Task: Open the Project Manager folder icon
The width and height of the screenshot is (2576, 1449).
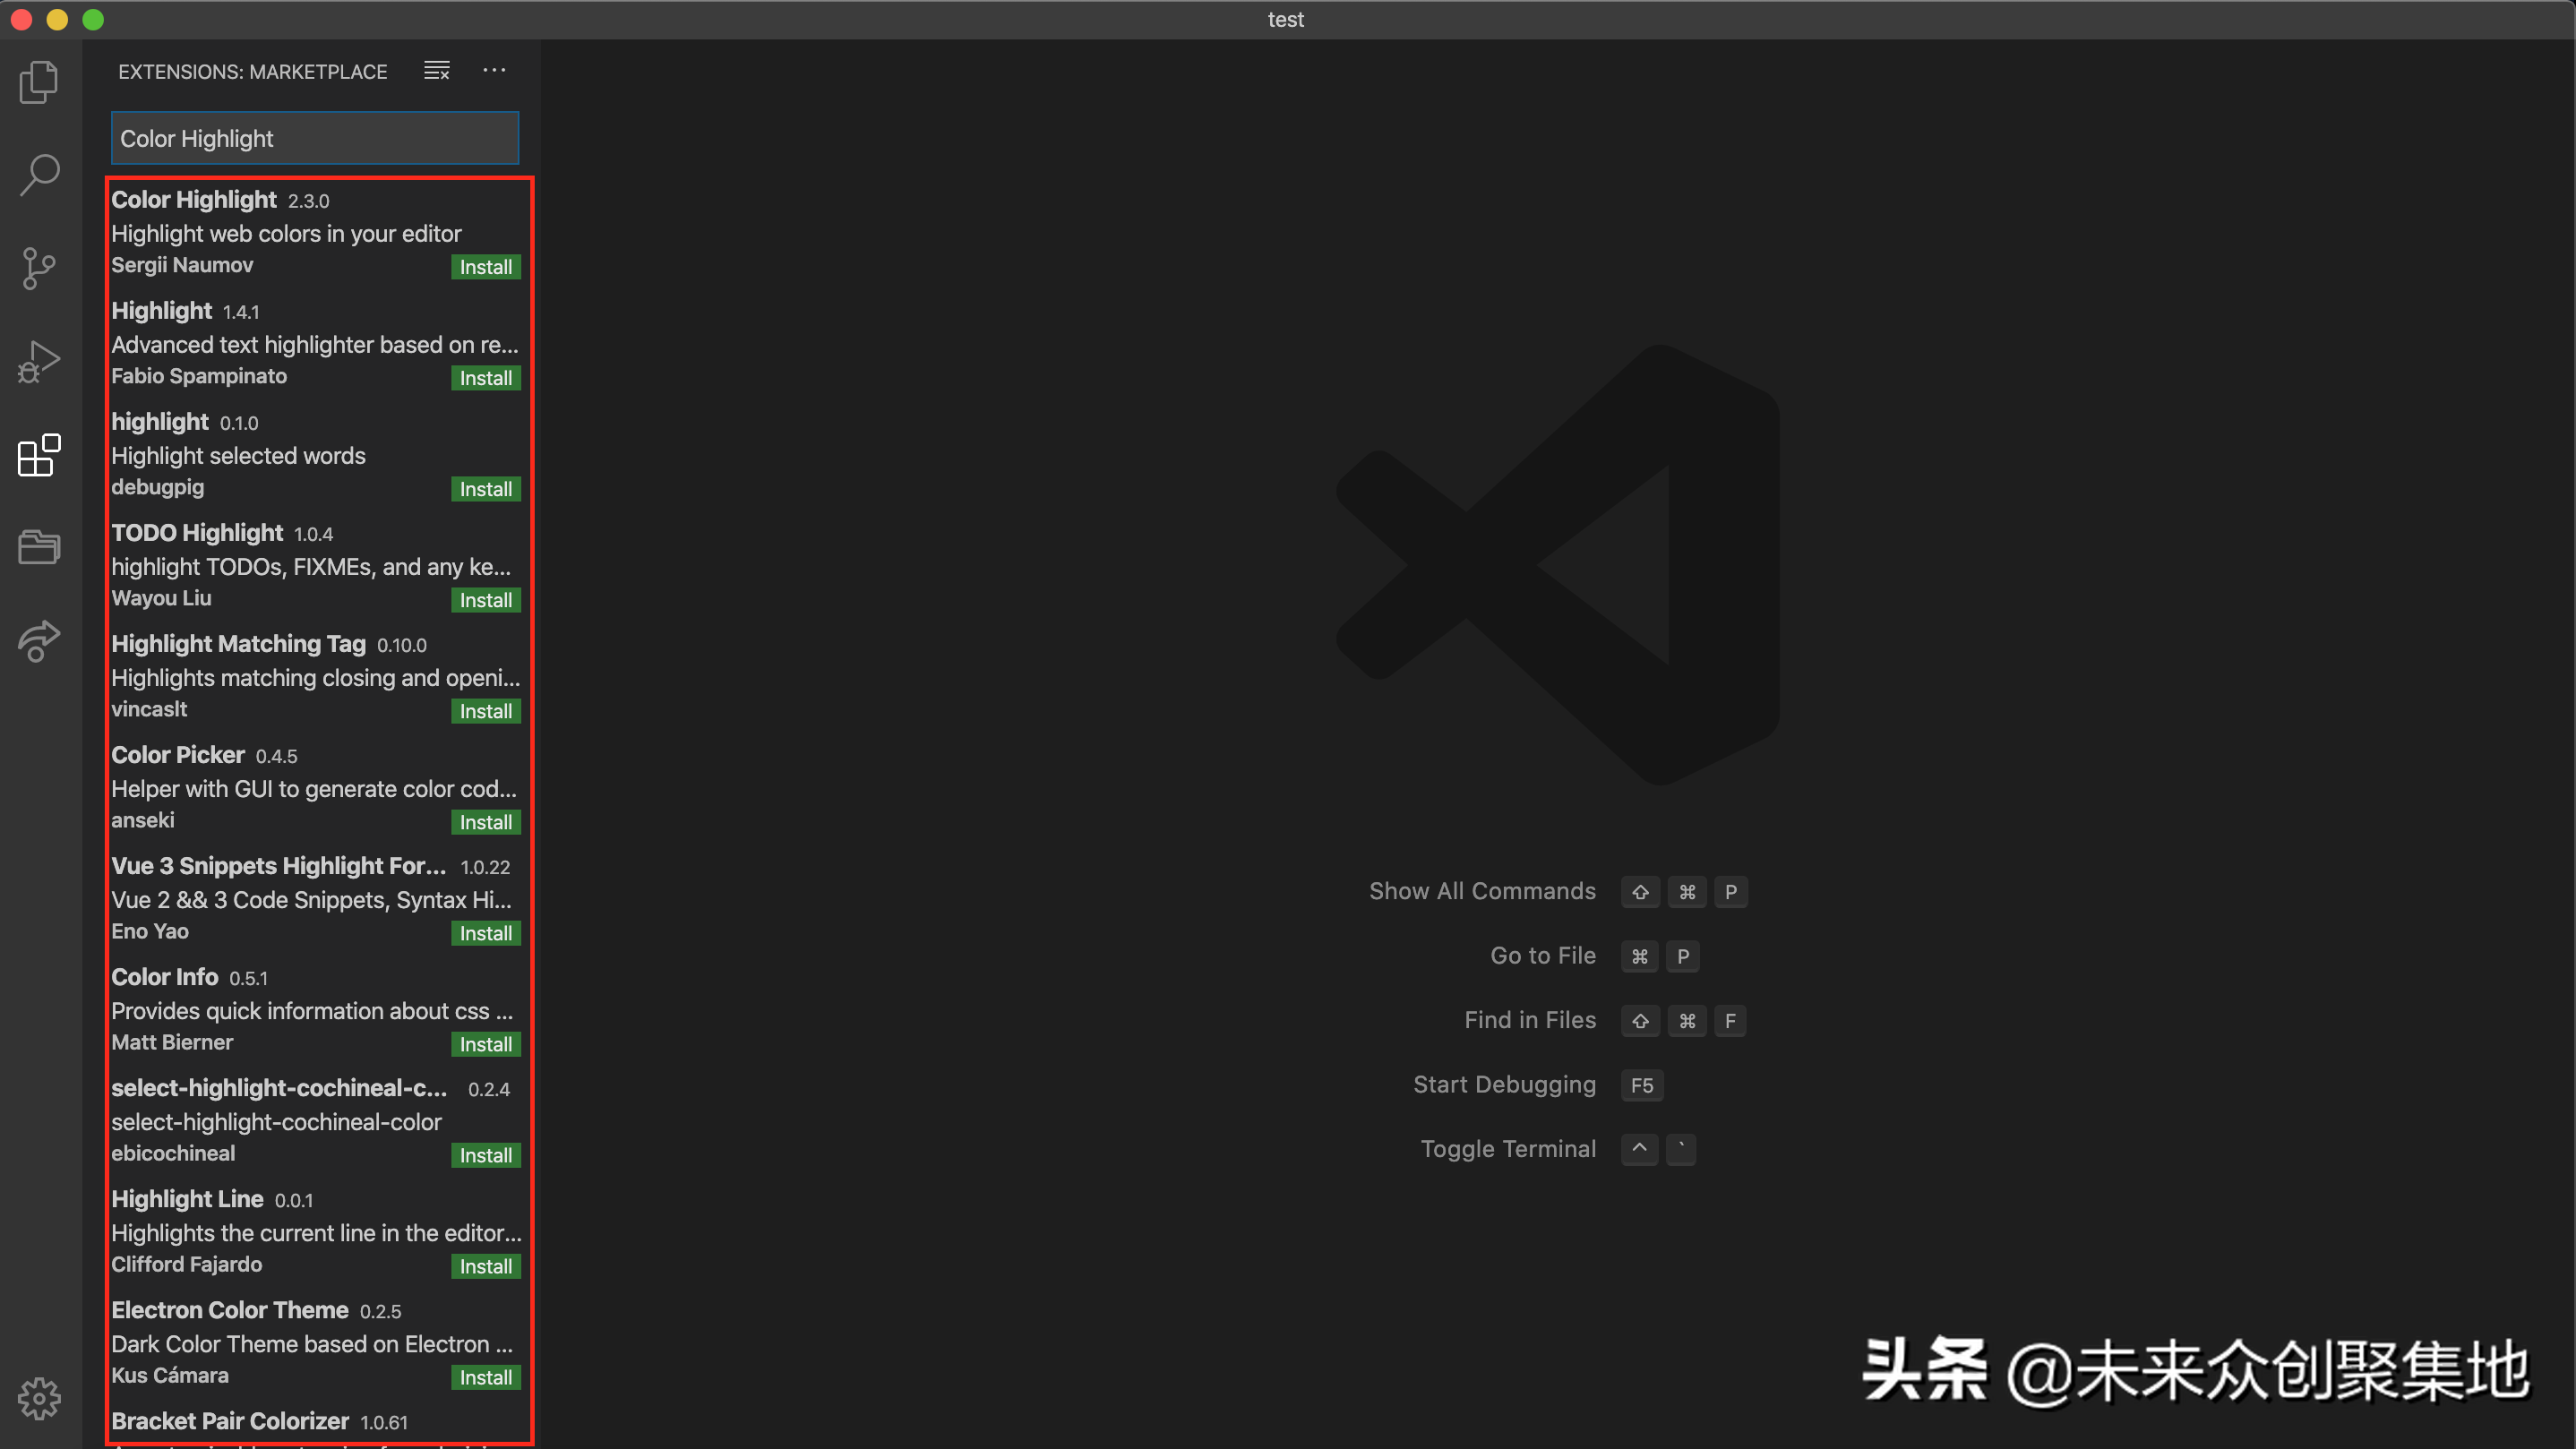Action: click(39, 547)
